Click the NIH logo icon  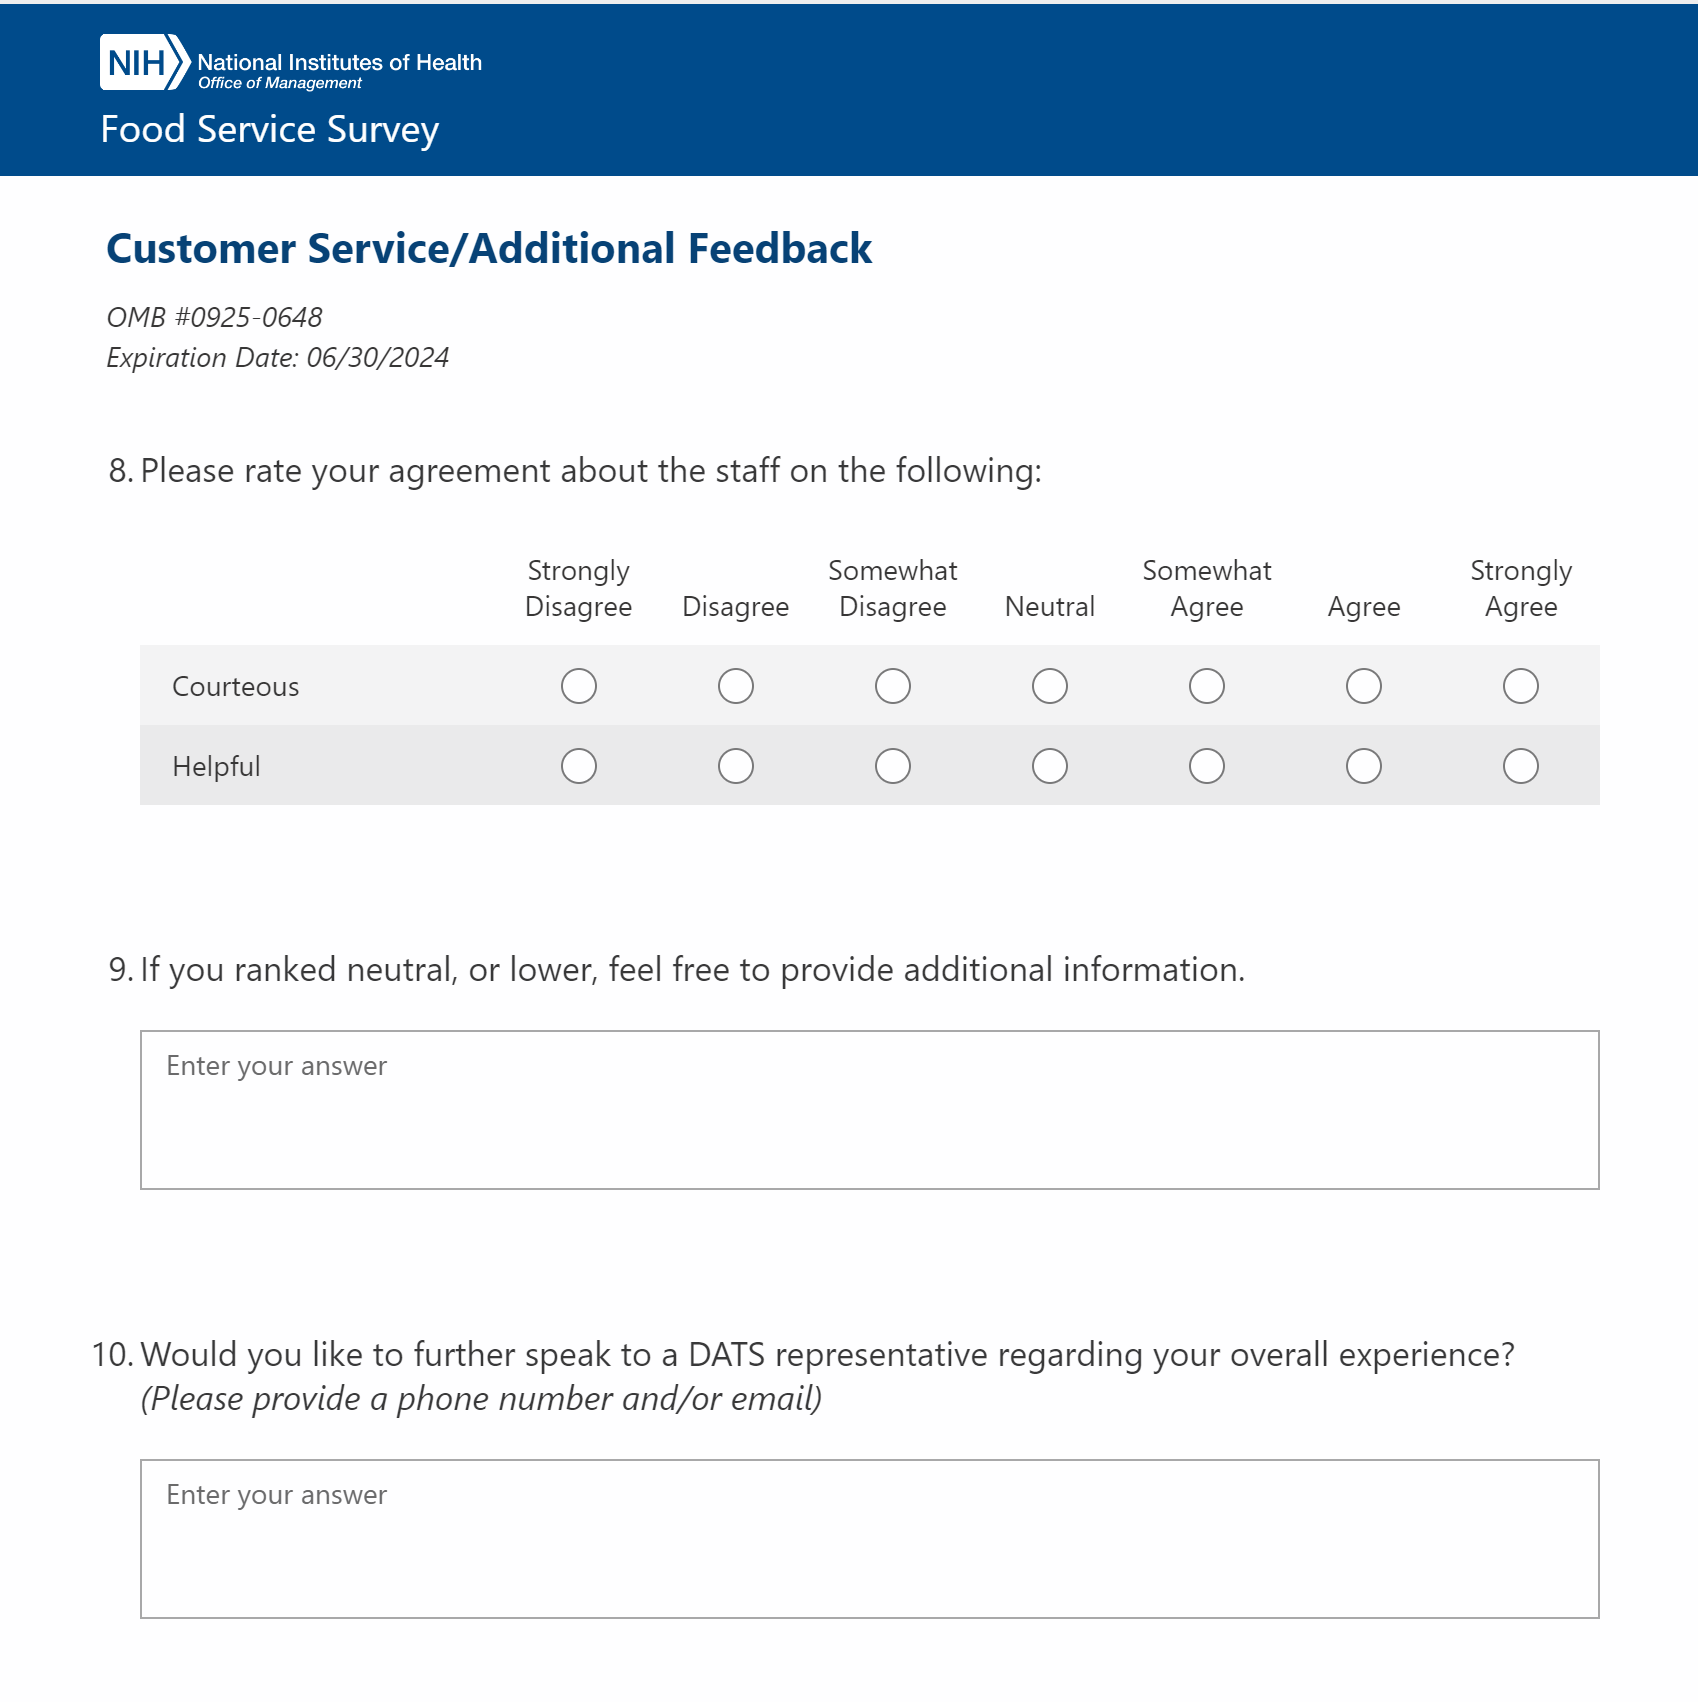(x=144, y=63)
